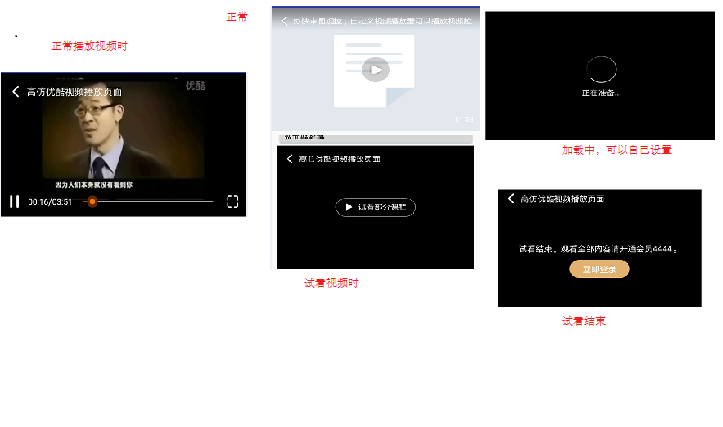The height and width of the screenshot is (427, 723).
Task: Click the orange progress slider thumb
Action: coord(92,202)
